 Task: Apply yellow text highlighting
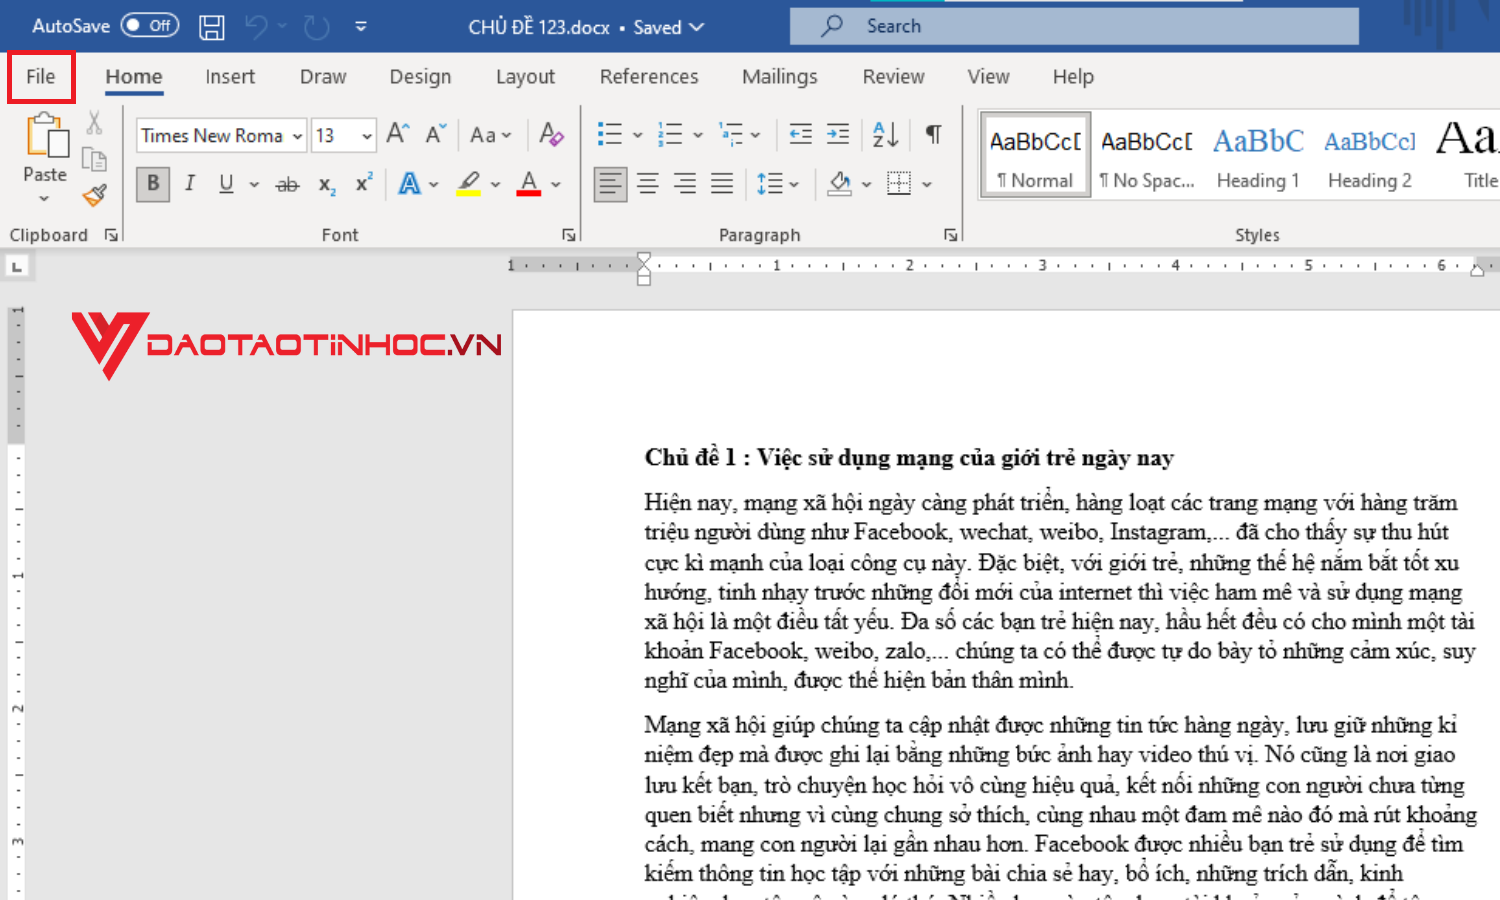[470, 183]
